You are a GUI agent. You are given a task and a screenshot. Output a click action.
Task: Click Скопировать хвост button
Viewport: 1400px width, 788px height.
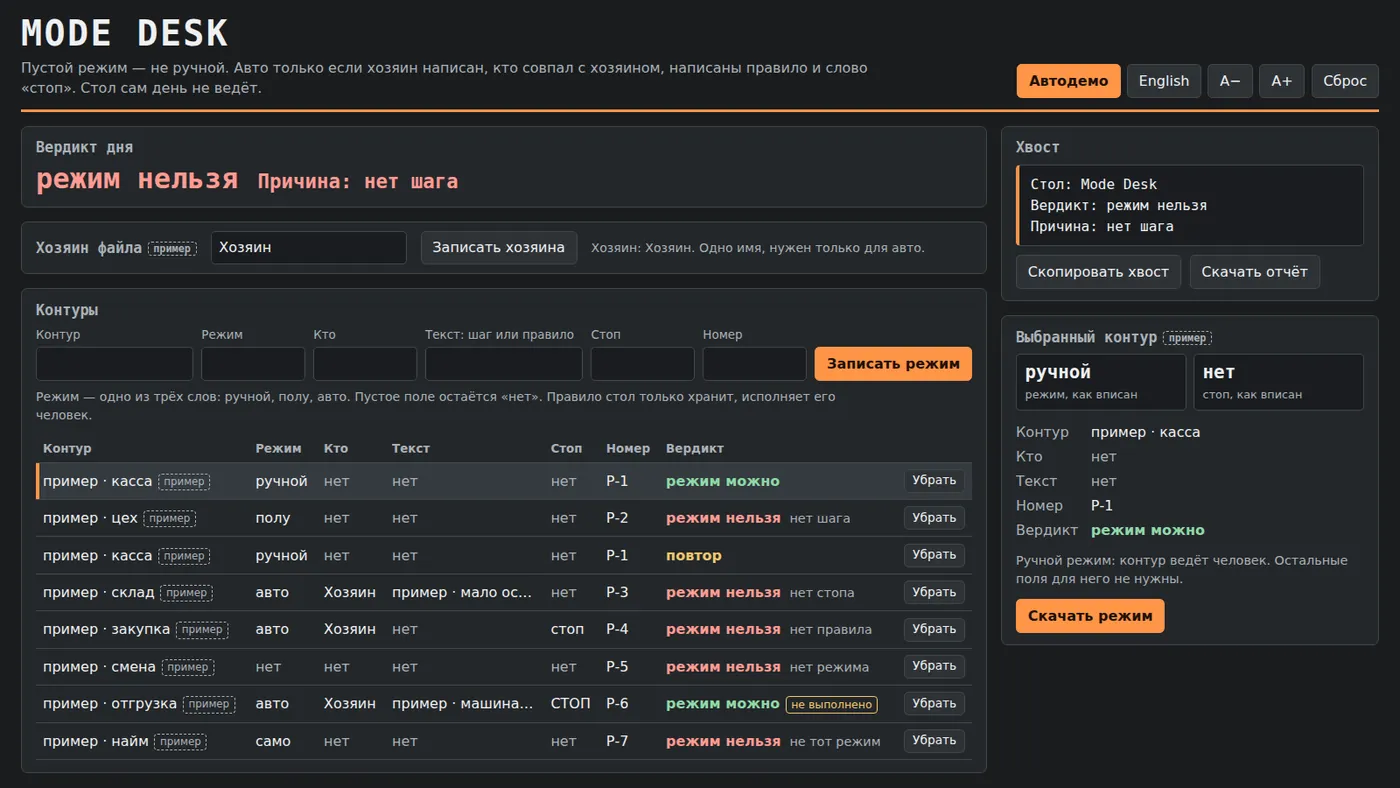1098,272
